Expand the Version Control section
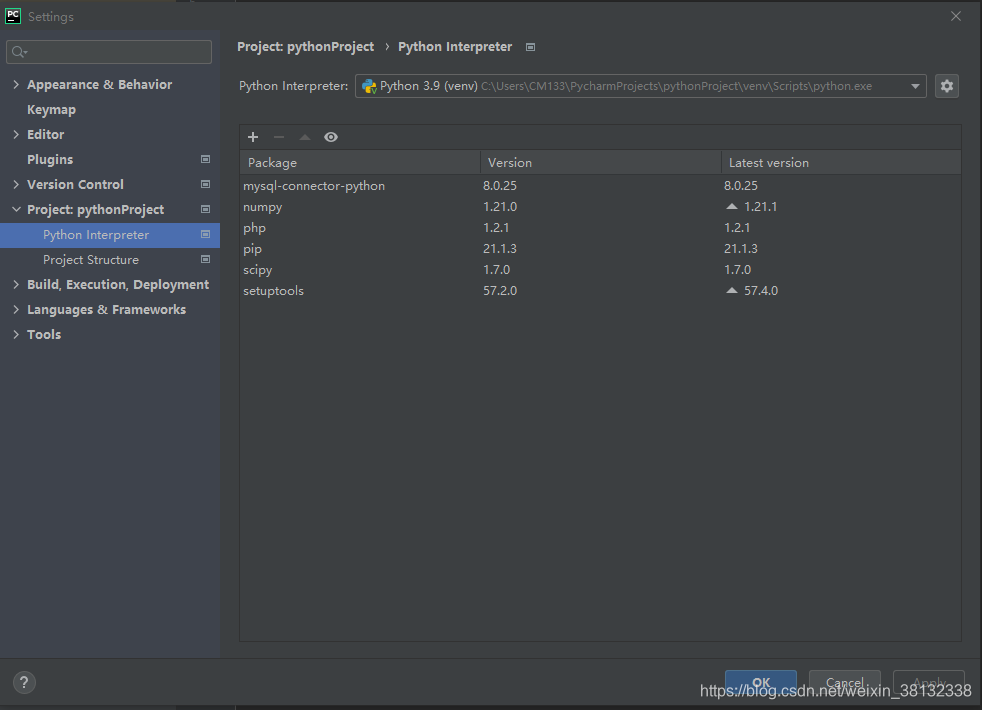 (16, 185)
